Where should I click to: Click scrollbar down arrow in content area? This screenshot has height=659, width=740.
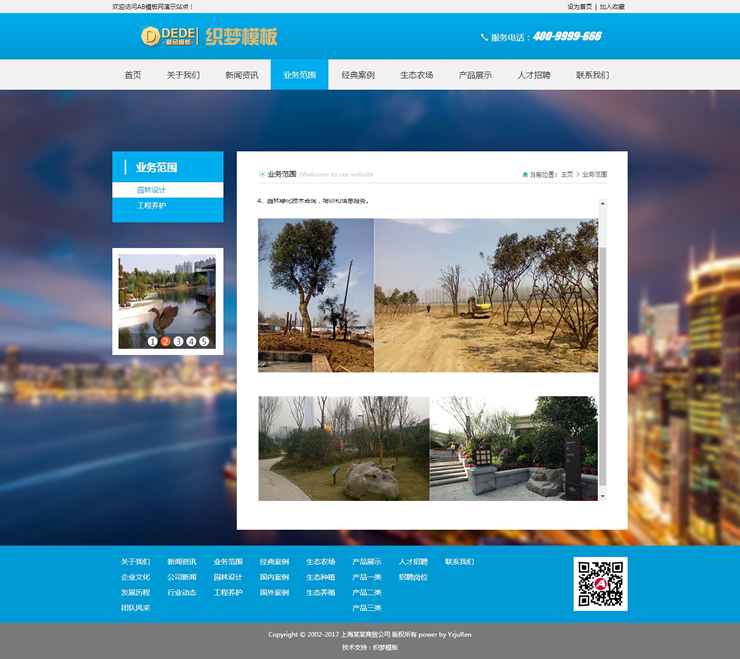[x=602, y=495]
